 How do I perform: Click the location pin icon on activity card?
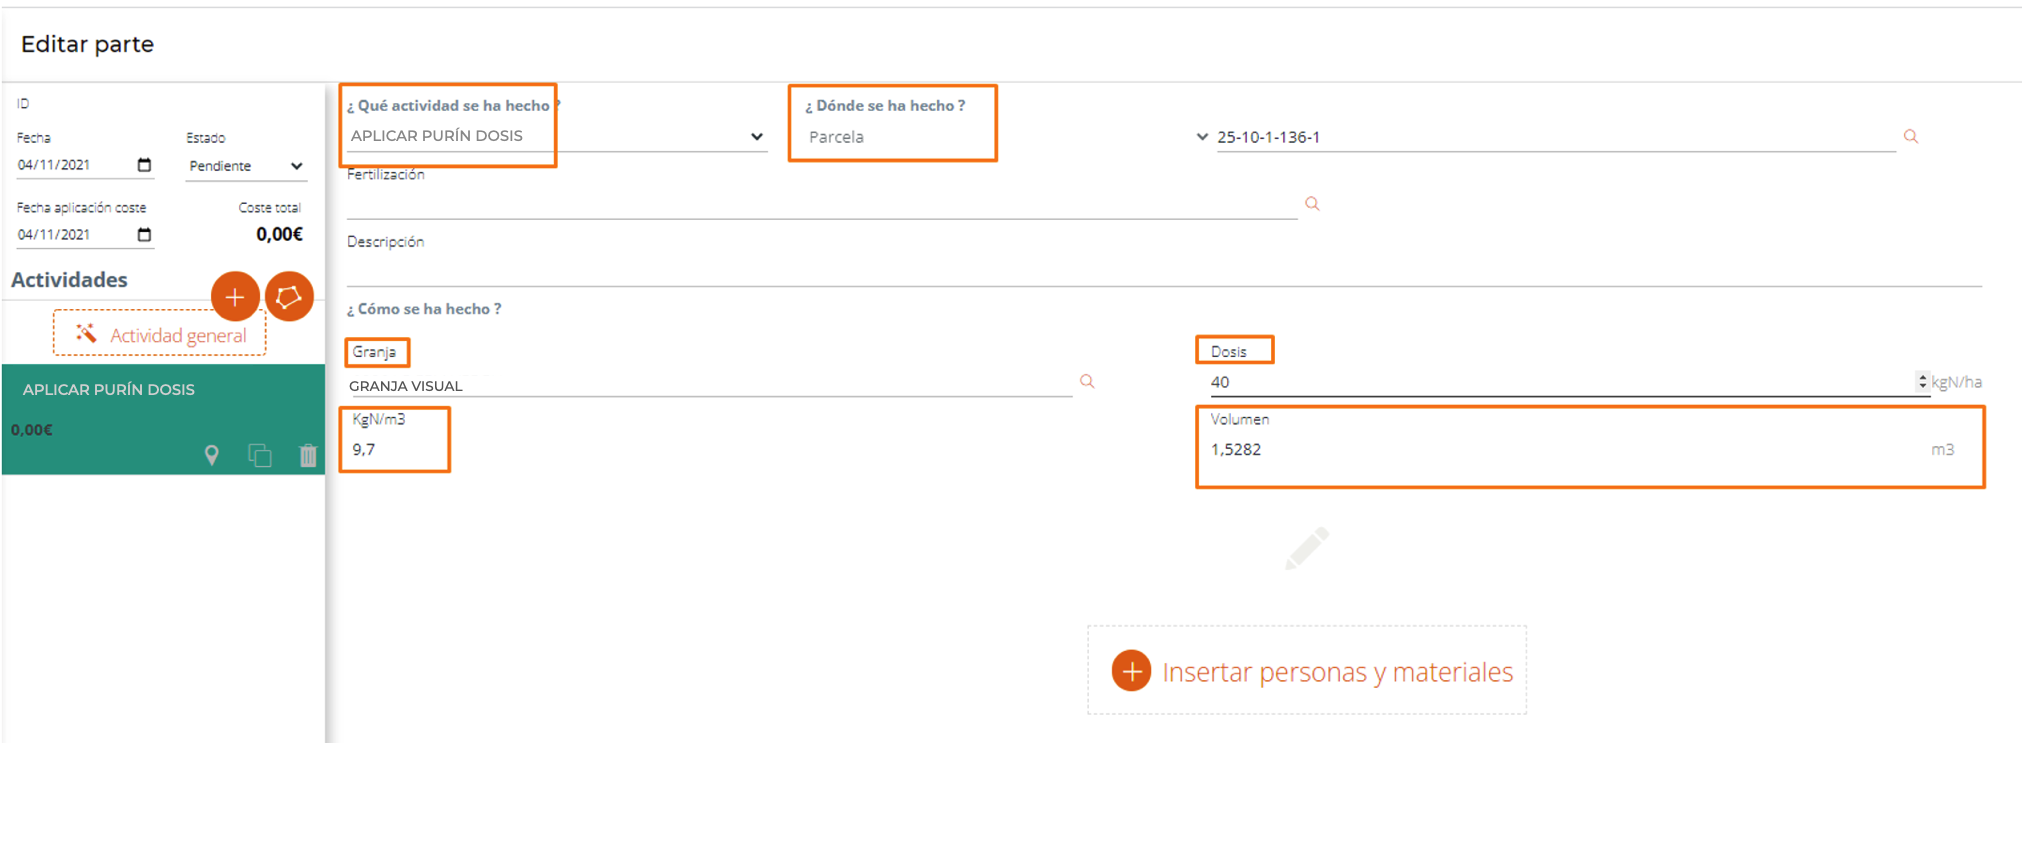pyautogui.click(x=212, y=456)
